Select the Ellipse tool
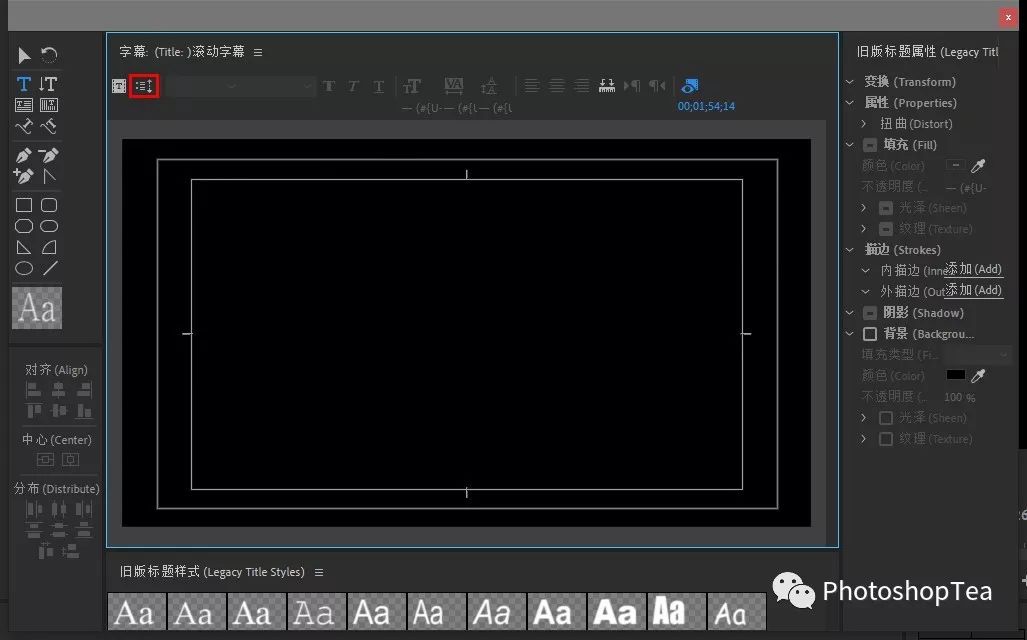This screenshot has width=1027, height=640. point(24,269)
